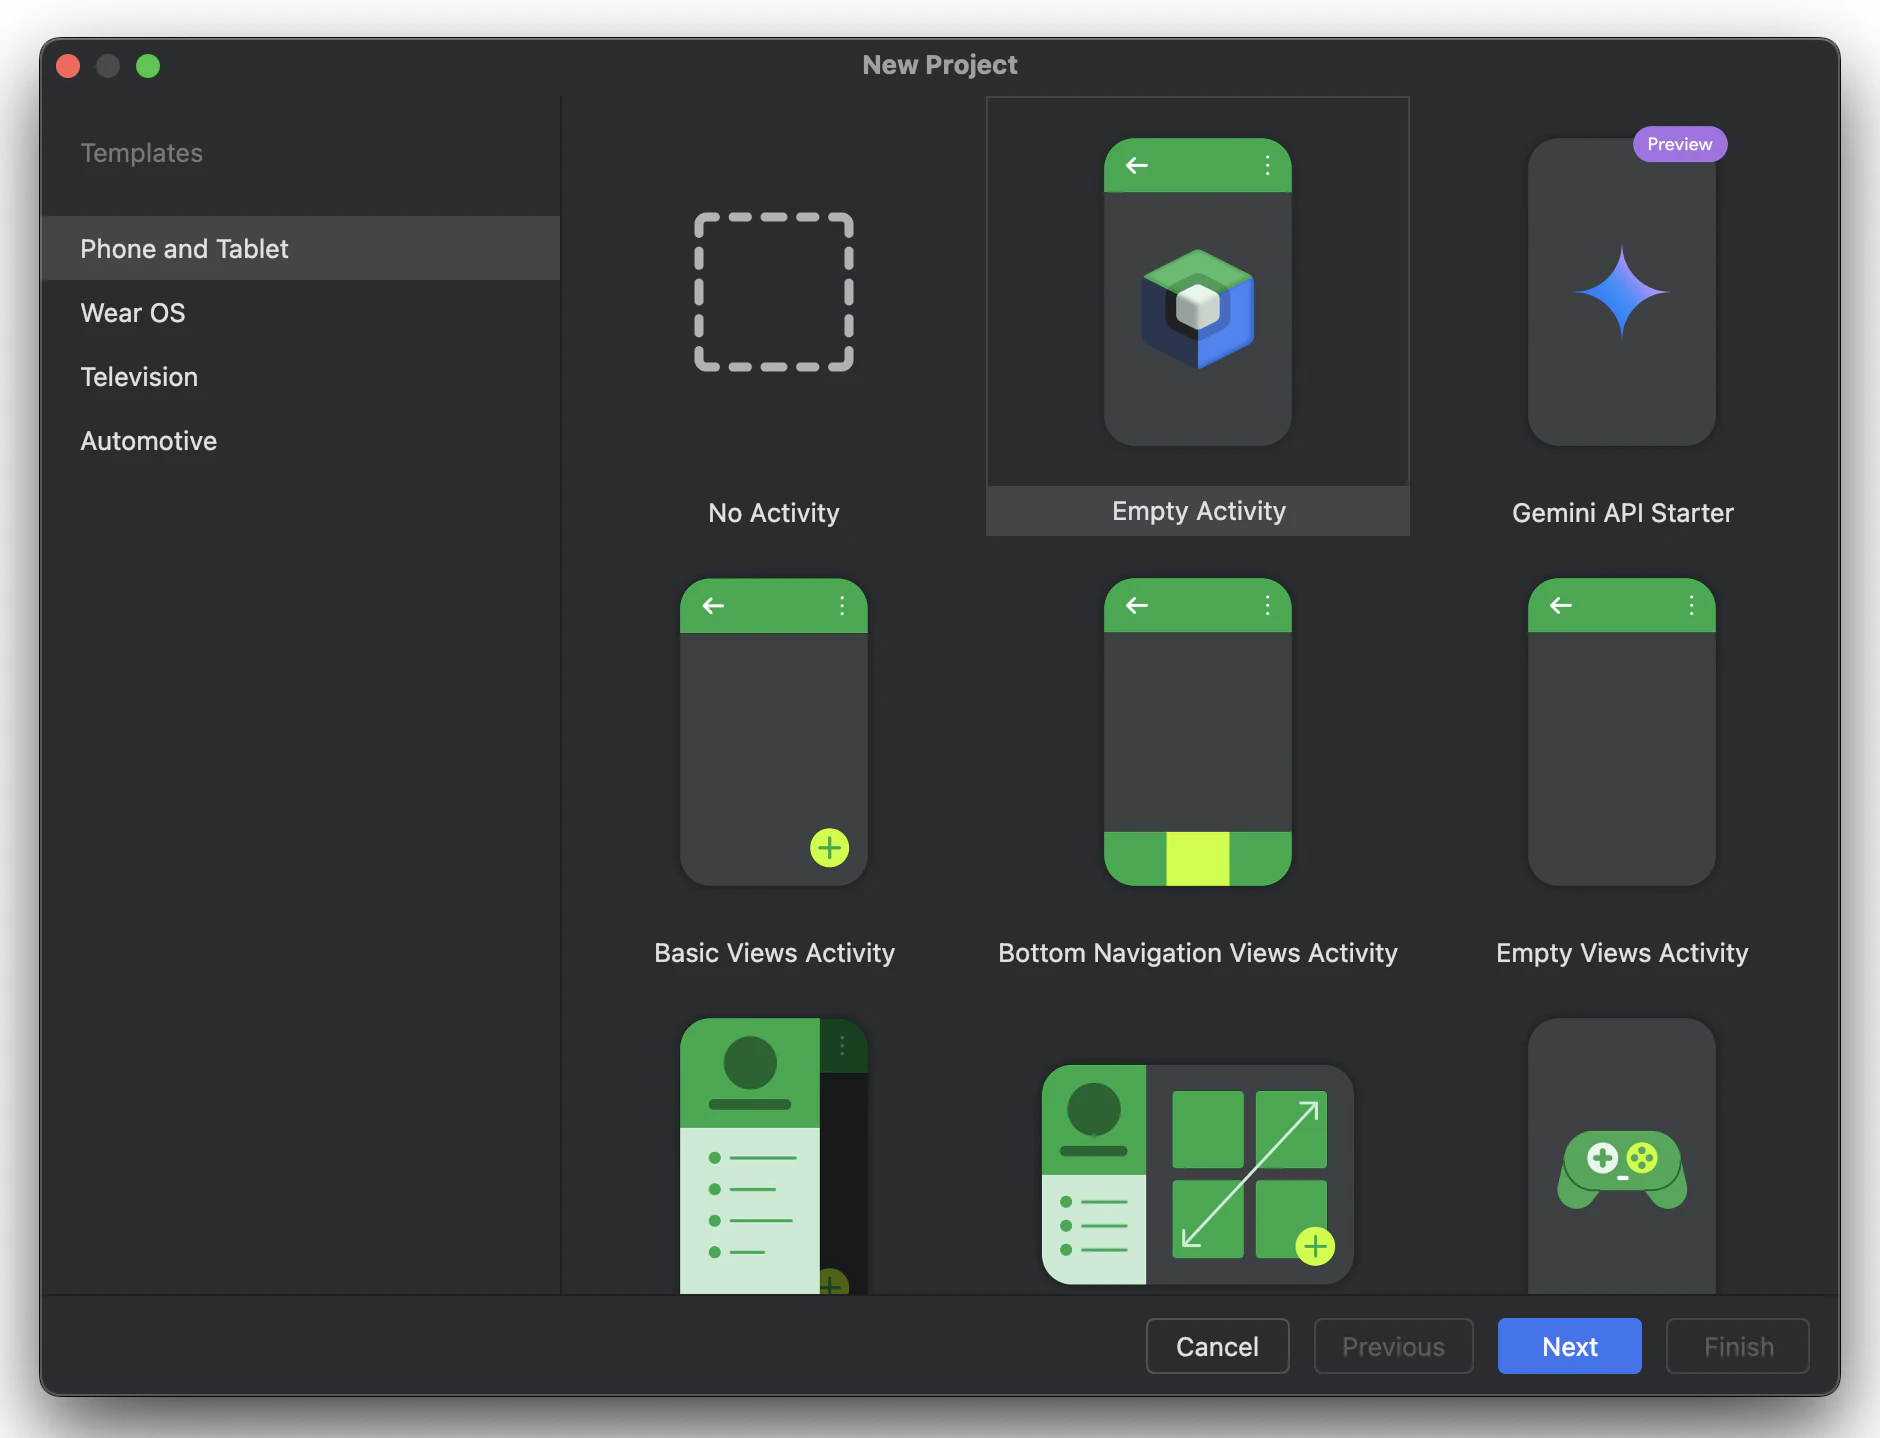Click the Finish button

tap(1738, 1346)
